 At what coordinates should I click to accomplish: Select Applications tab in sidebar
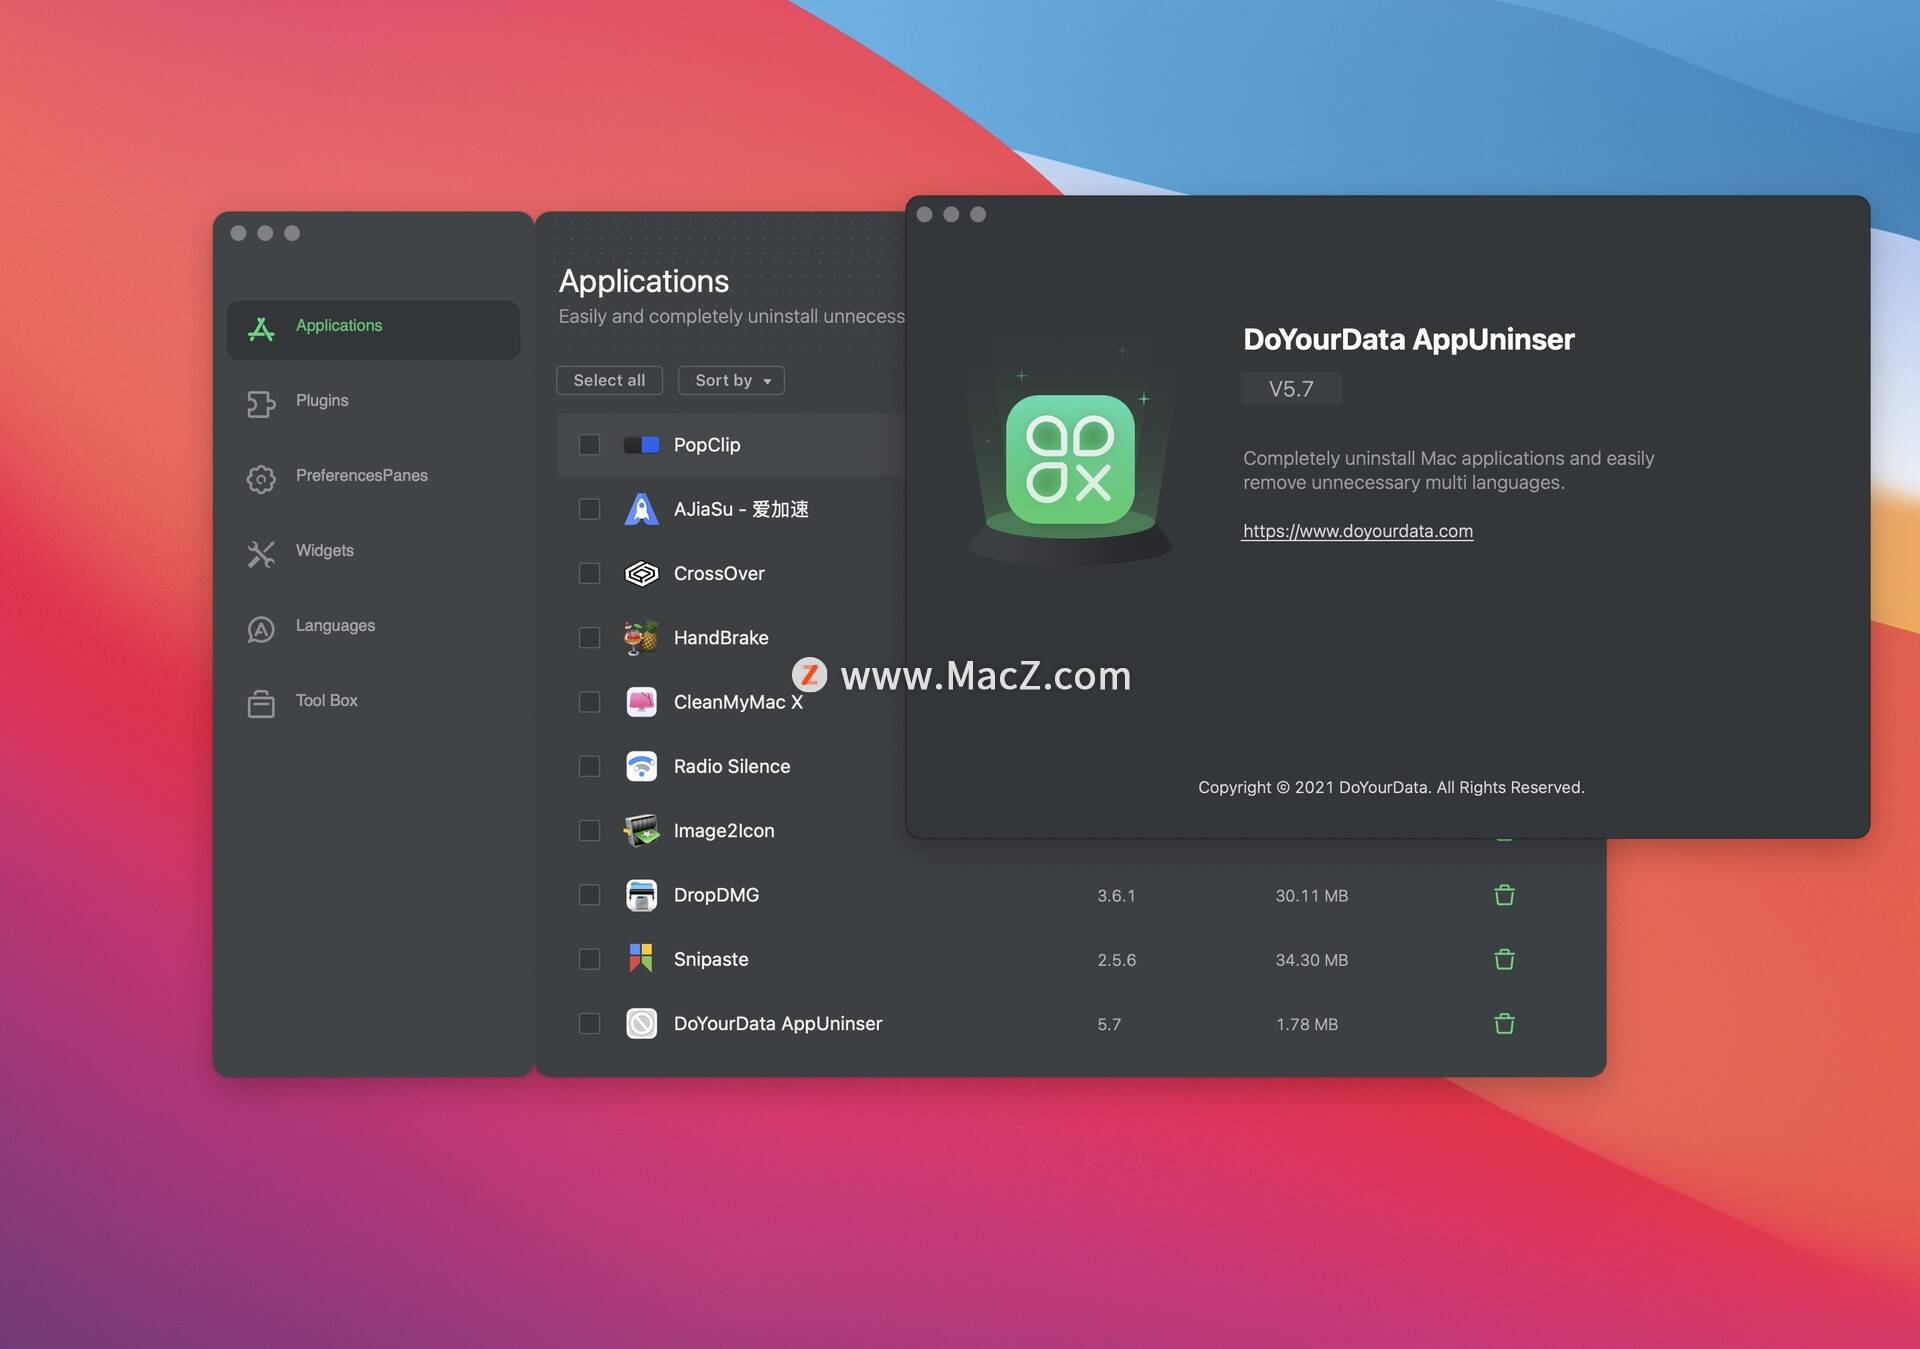[374, 324]
